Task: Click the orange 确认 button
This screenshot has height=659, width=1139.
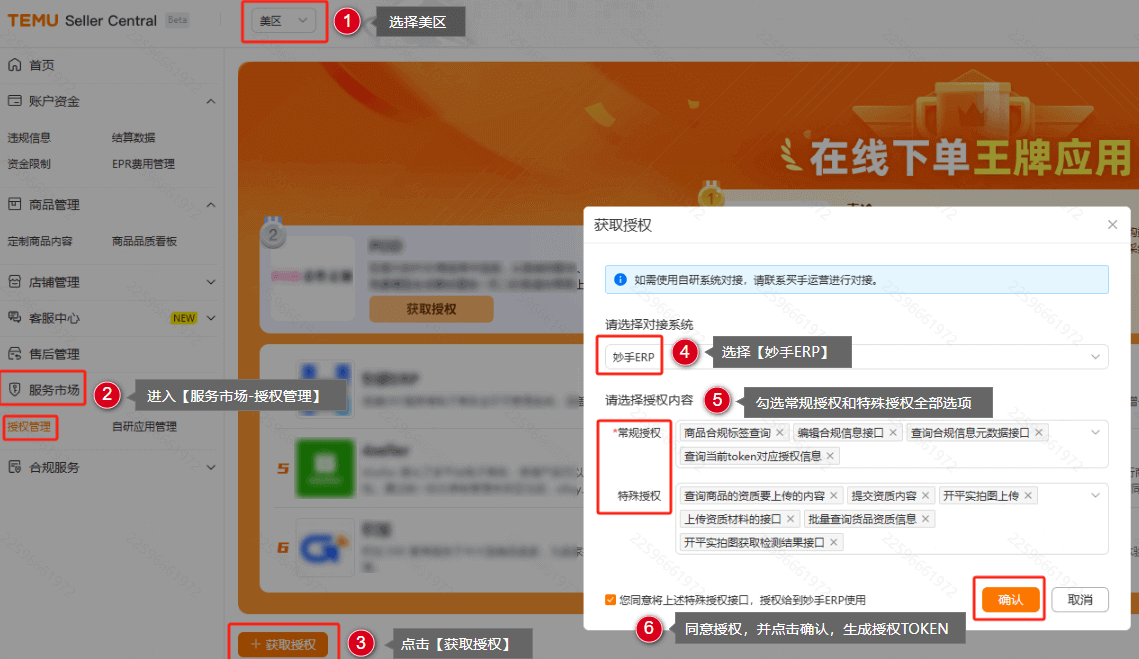Action: [x=1010, y=599]
